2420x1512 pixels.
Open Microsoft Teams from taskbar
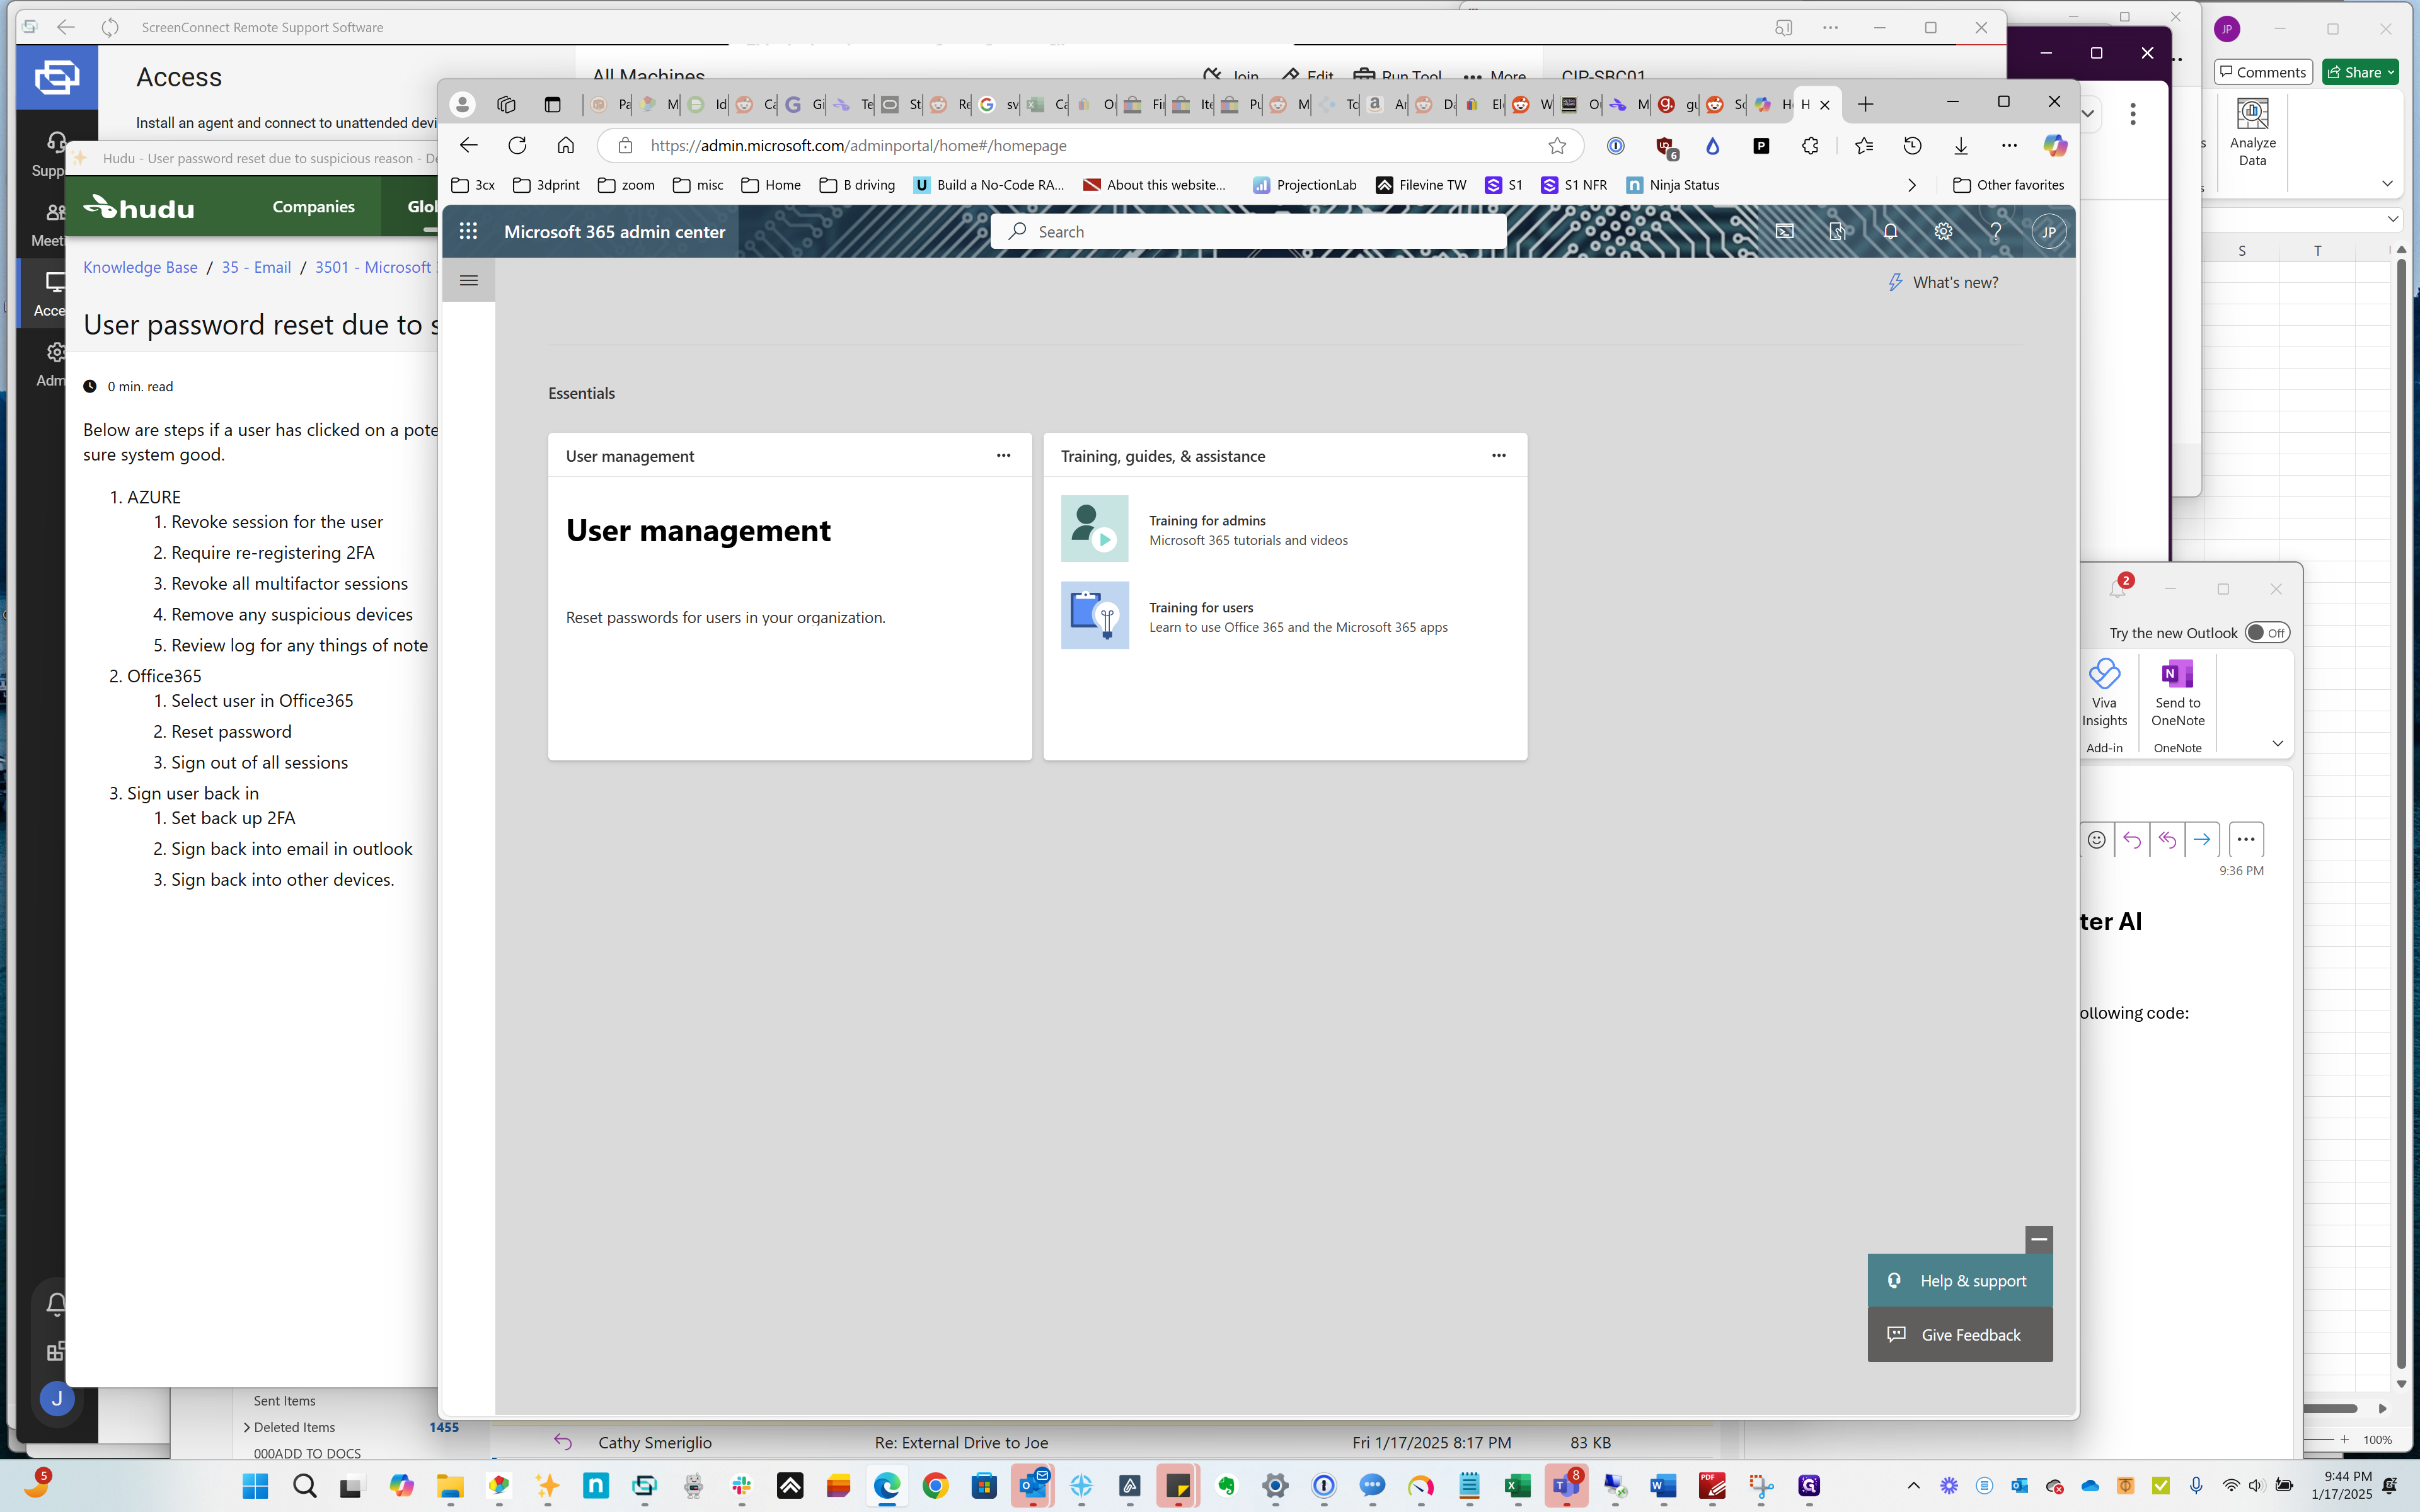click(1566, 1485)
